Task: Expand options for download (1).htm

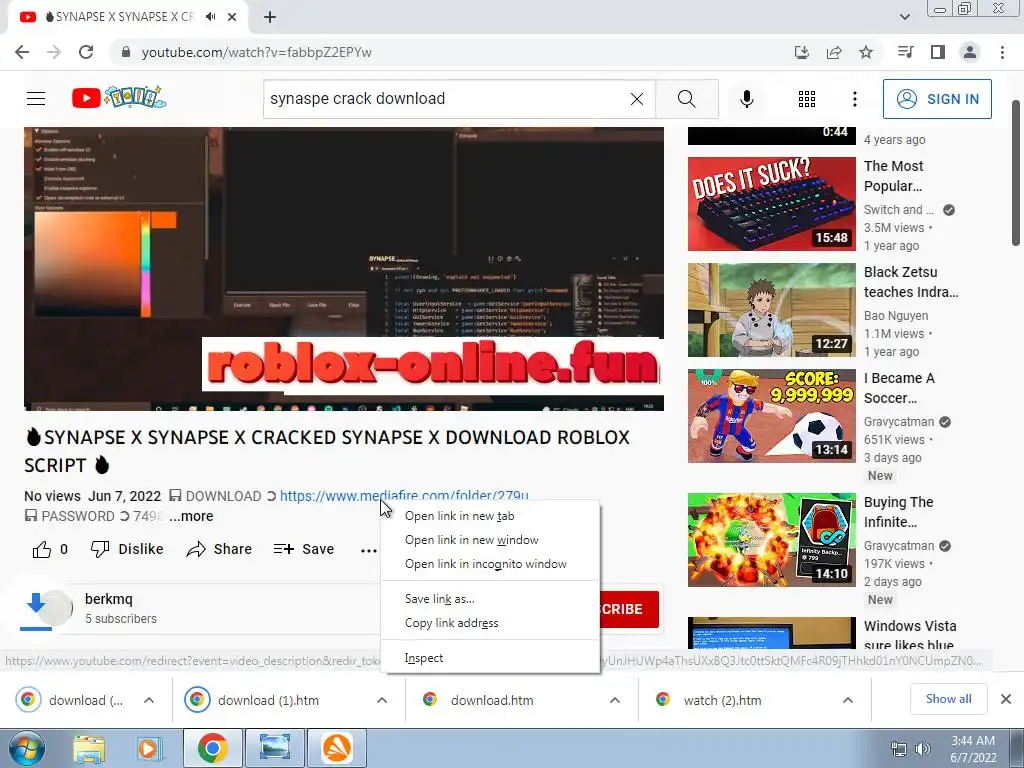Action: click(382, 700)
